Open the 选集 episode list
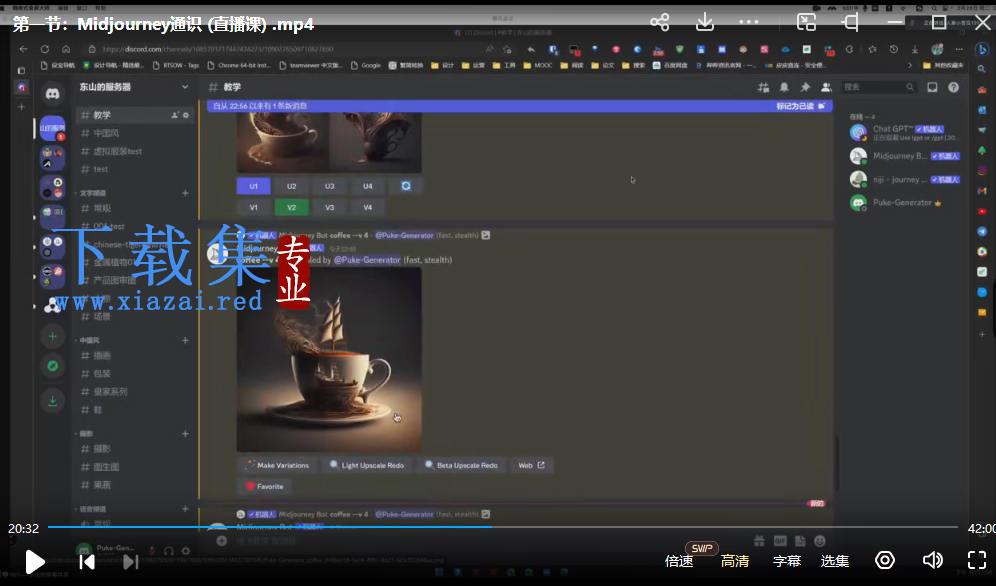Screen dimensions: 996x586 point(835,561)
